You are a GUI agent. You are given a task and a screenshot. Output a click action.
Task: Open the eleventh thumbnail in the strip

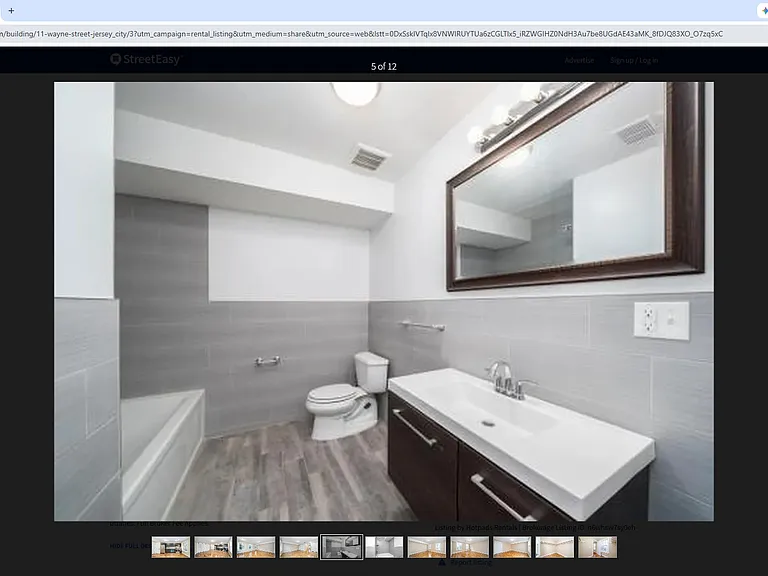click(x=598, y=547)
